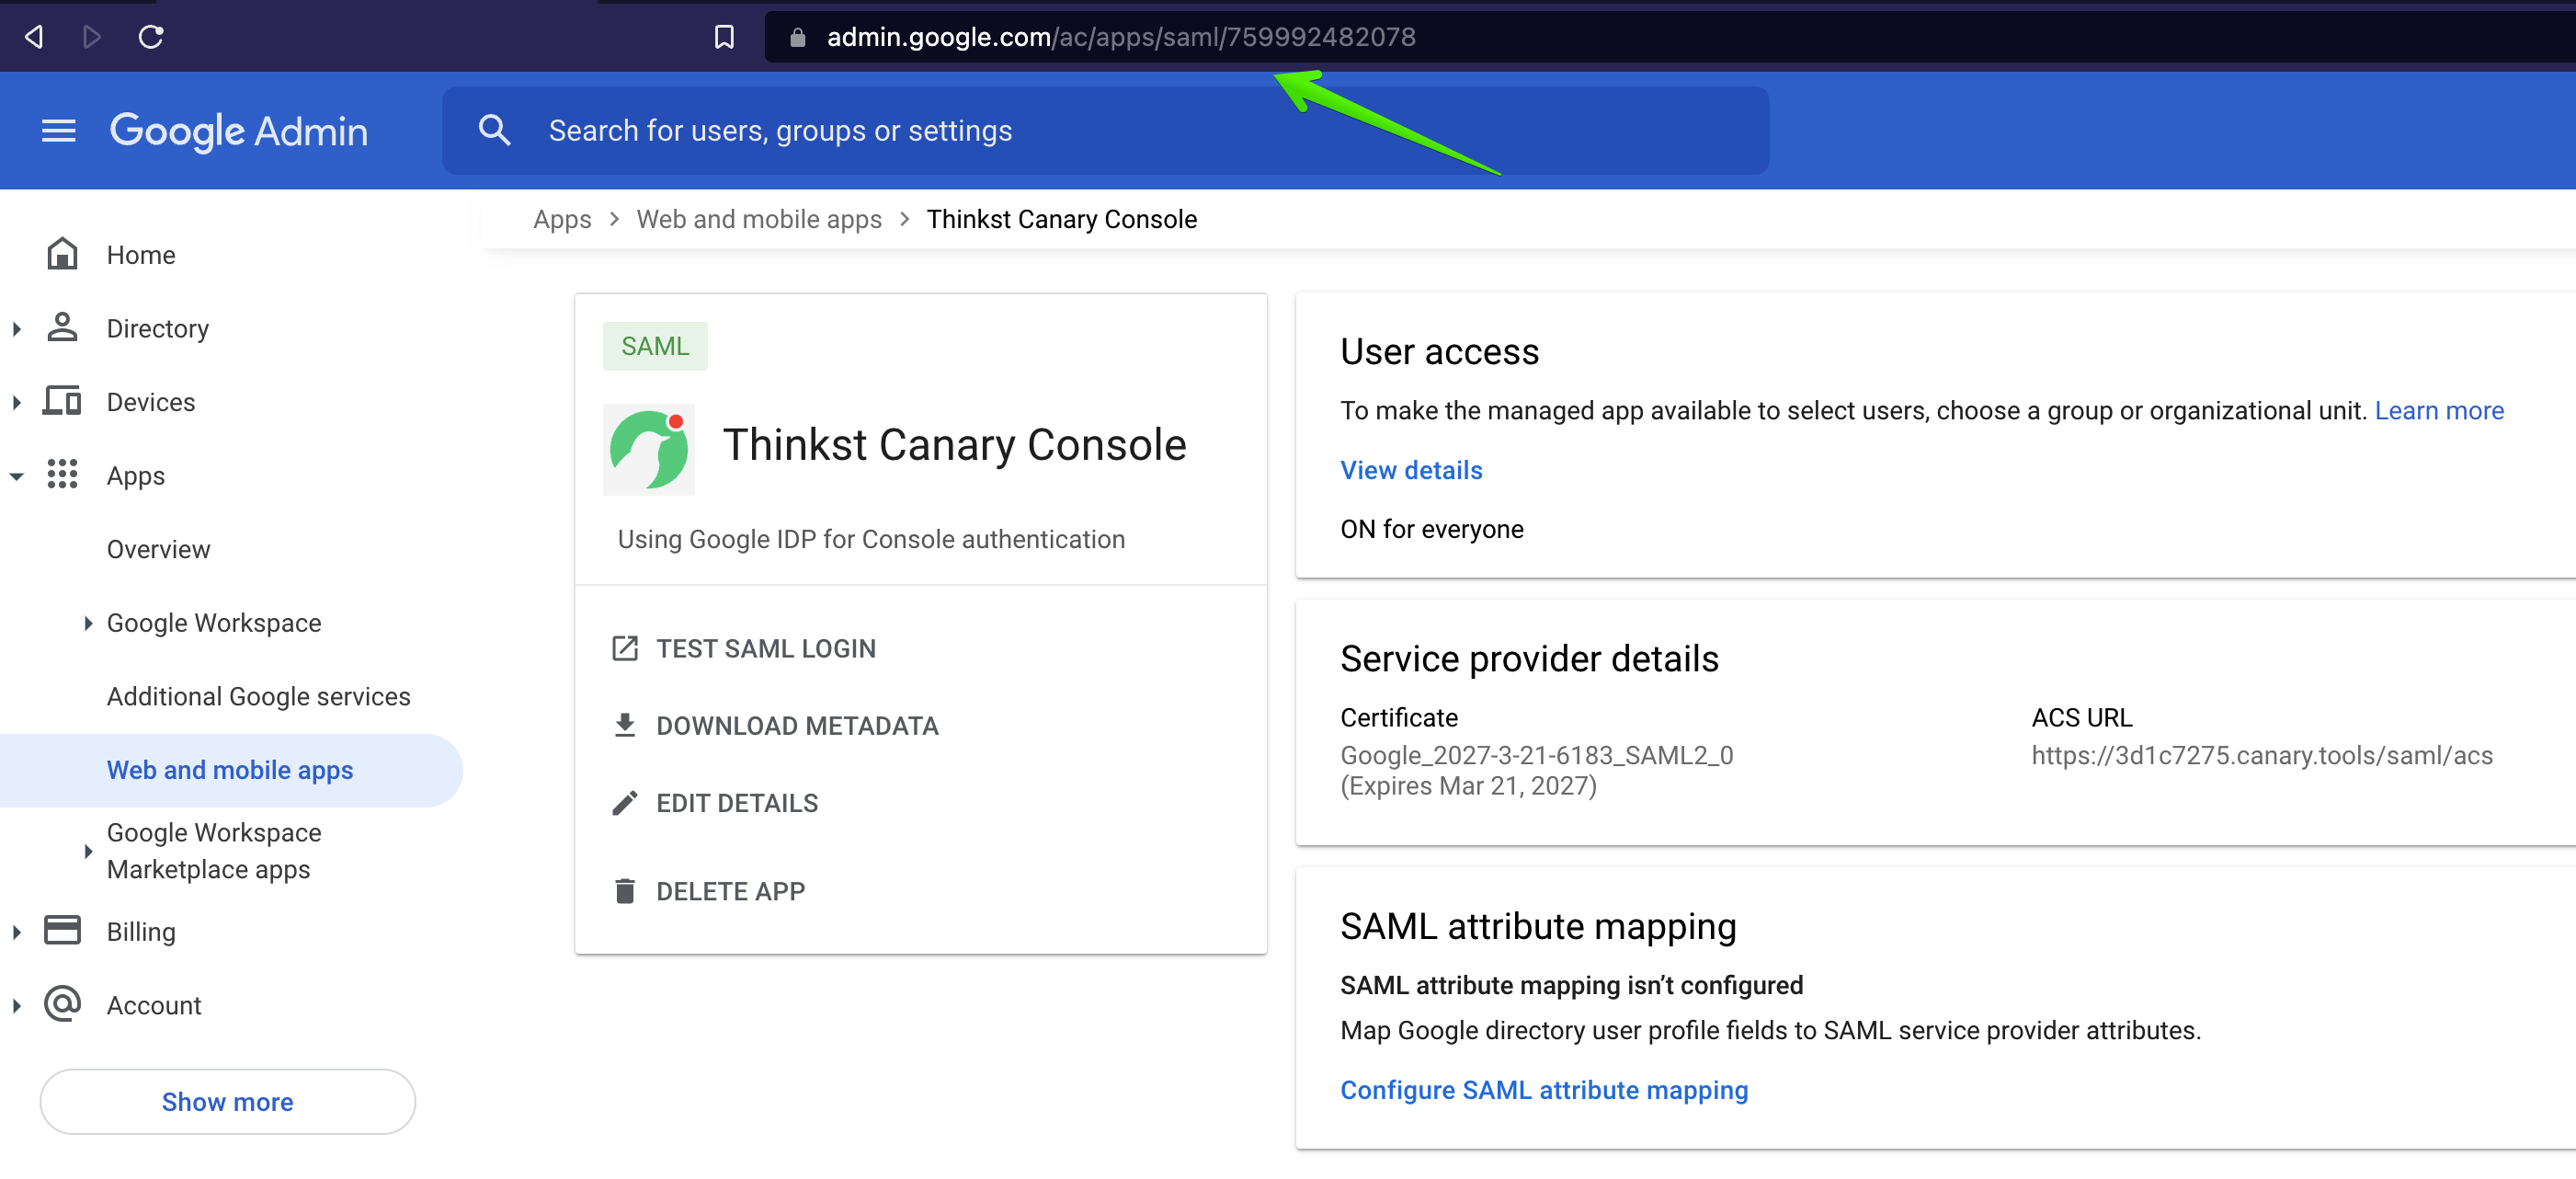Click Configure SAML attribute mapping
Image resolution: width=2576 pixels, height=1179 pixels.
tap(1544, 1090)
